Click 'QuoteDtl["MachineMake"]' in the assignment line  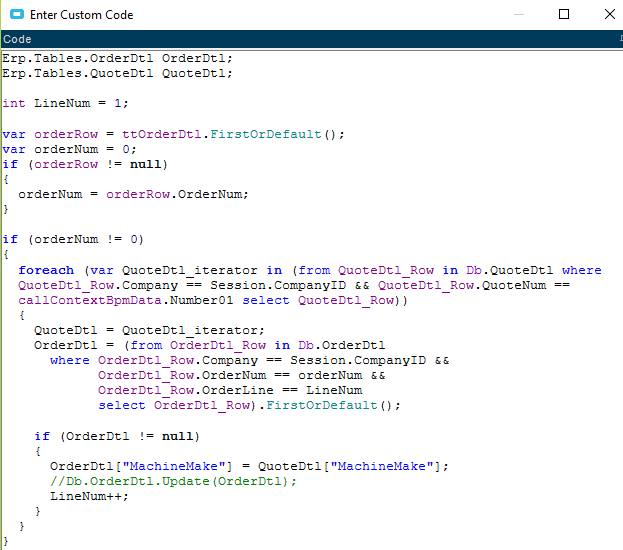[x=350, y=466]
